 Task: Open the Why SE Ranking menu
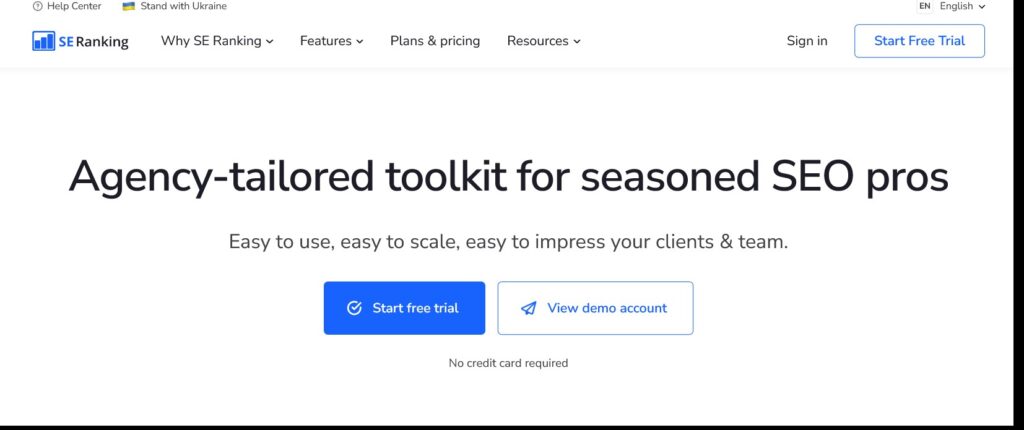coord(217,41)
